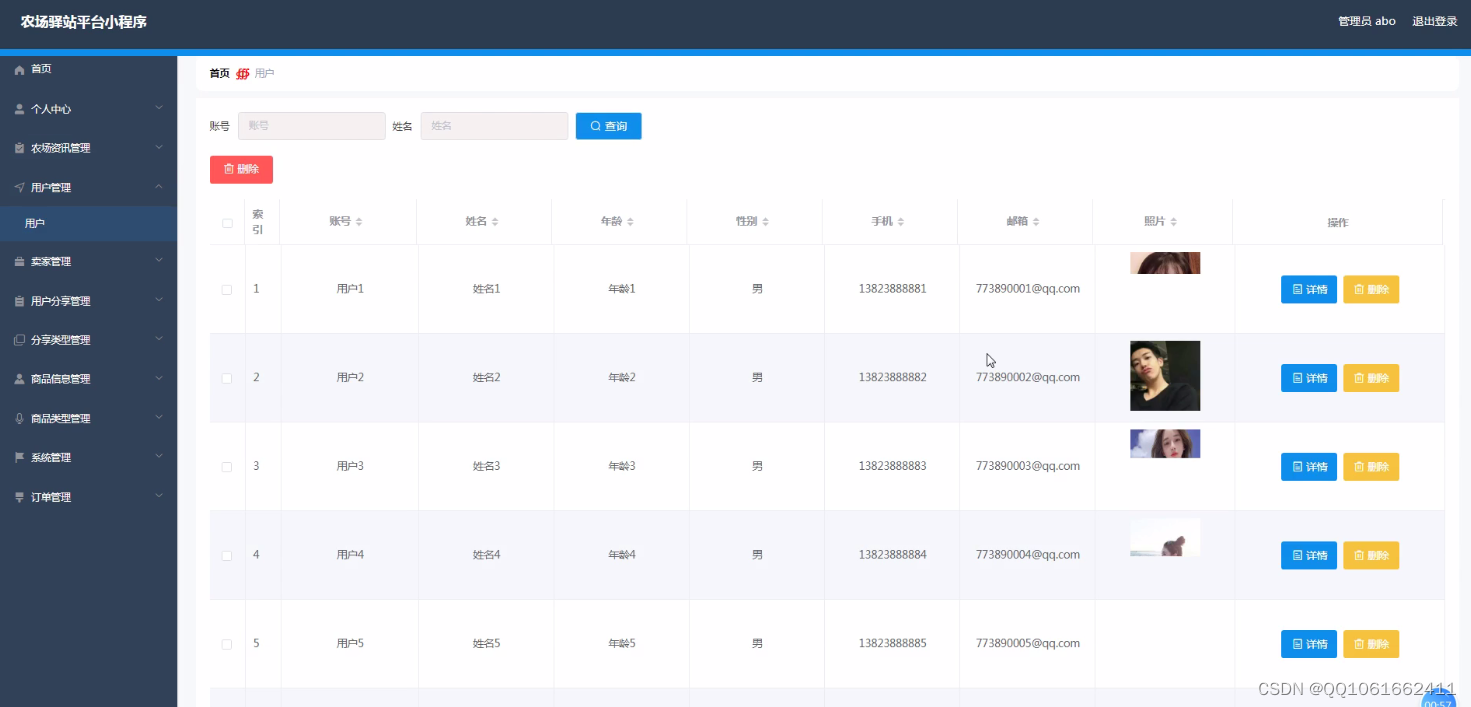Click the user icon beside 商品信息管理
This screenshot has width=1471, height=707.
(x=19, y=379)
